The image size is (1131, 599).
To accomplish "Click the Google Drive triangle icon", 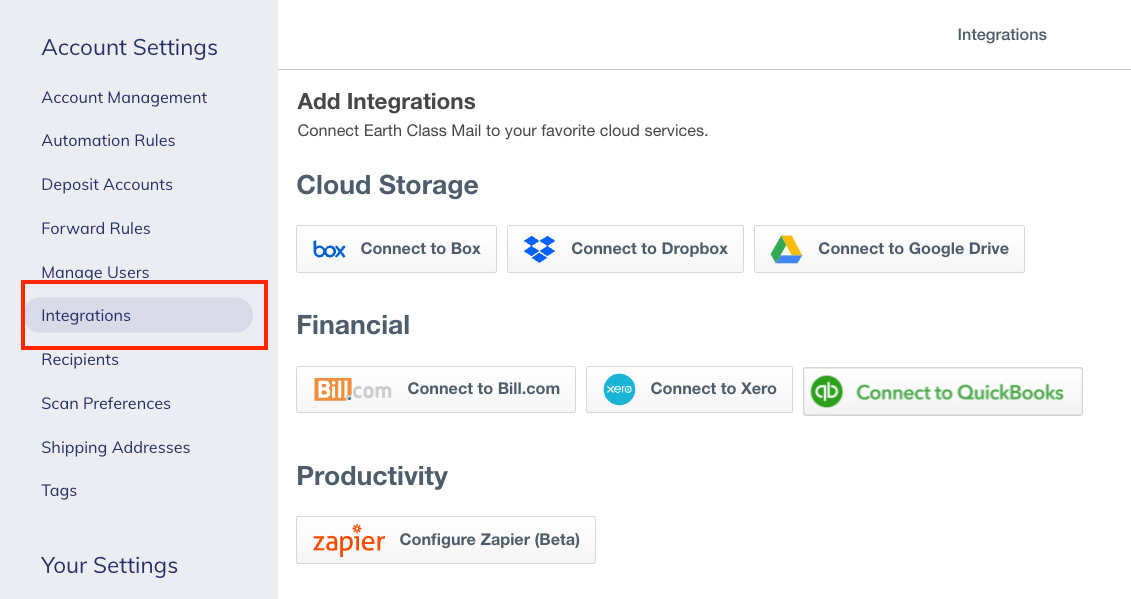I will (786, 249).
